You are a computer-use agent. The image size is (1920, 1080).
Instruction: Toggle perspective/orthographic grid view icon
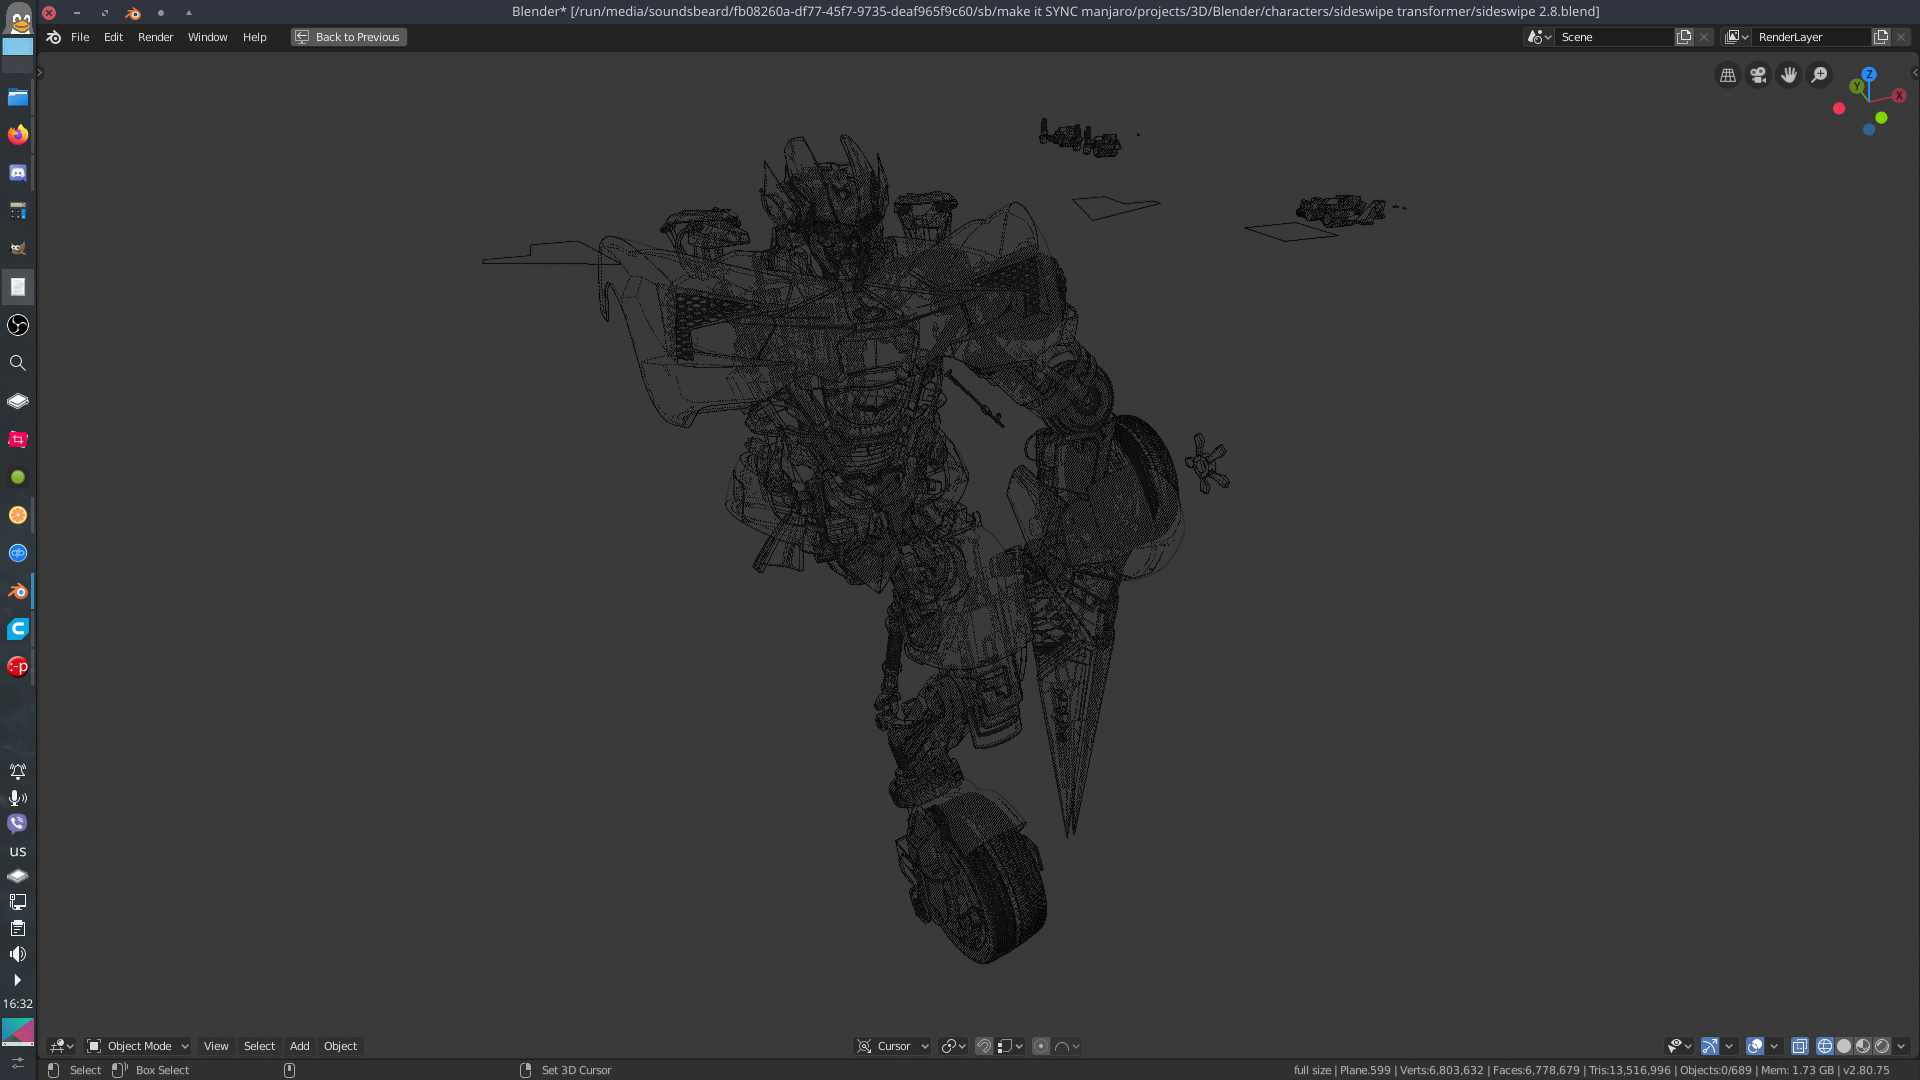point(1727,75)
